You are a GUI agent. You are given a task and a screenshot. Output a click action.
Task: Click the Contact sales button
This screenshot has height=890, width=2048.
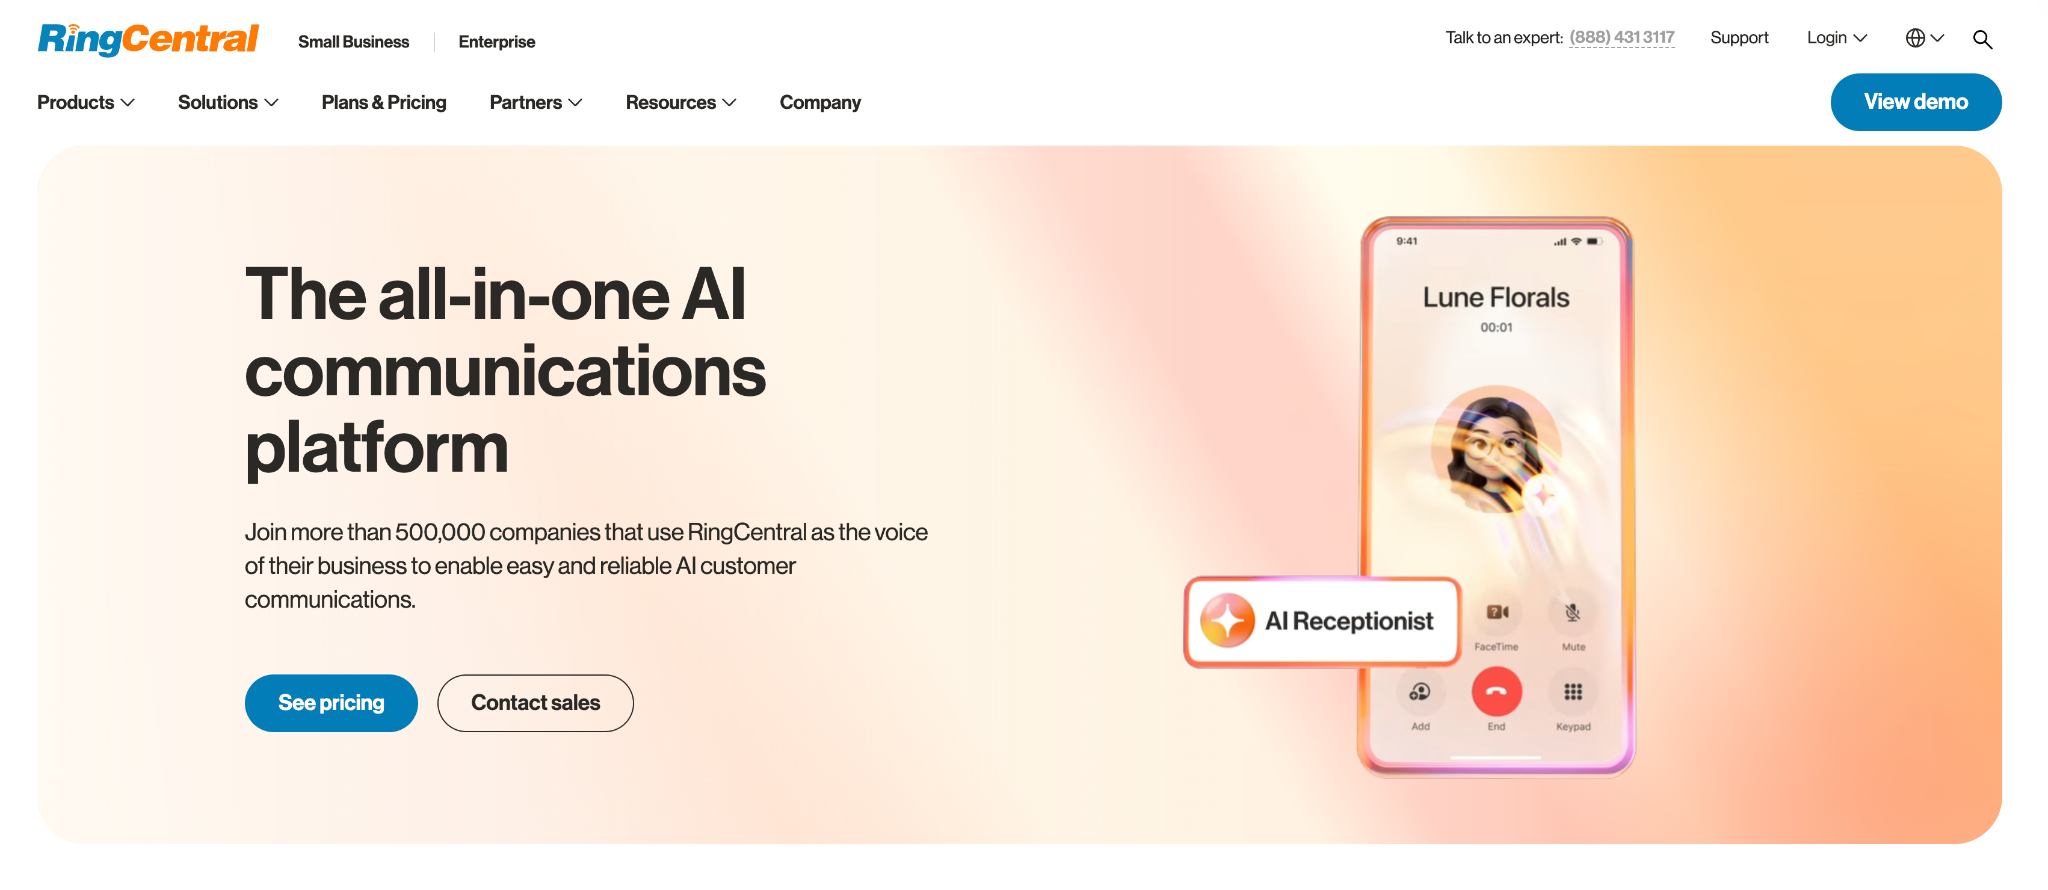535,703
